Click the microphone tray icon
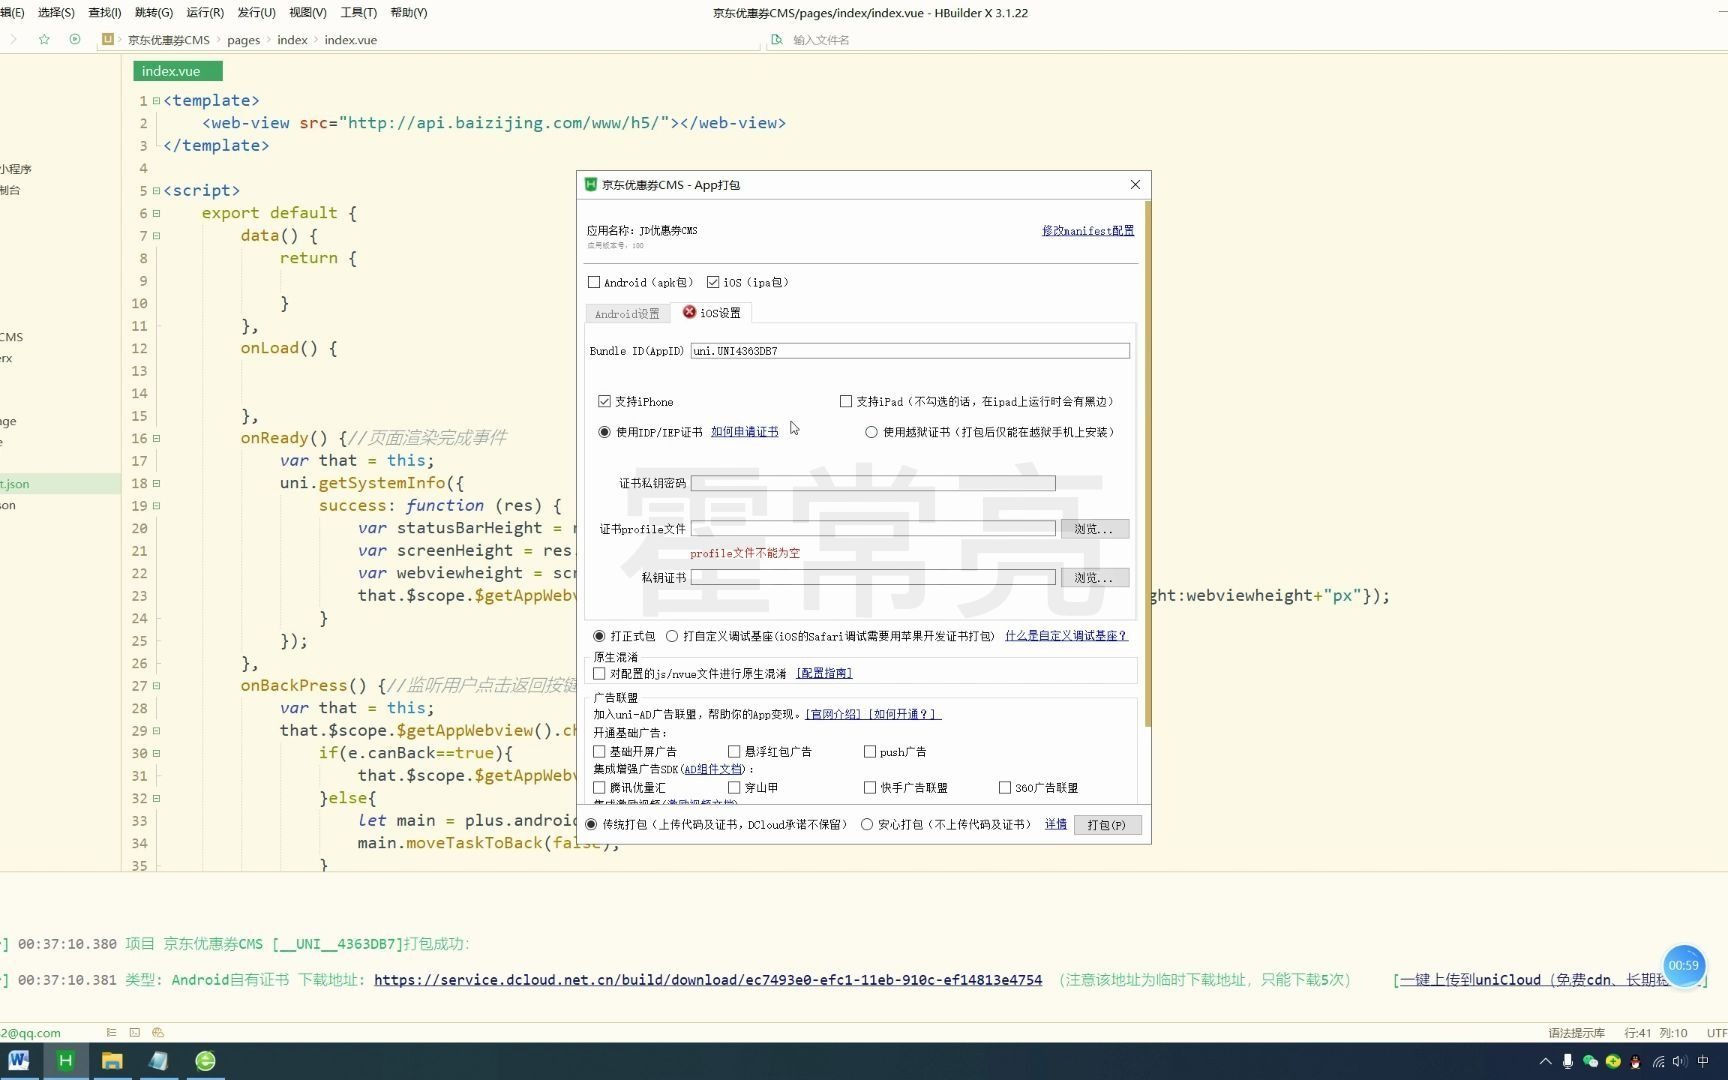The height and width of the screenshot is (1080, 1728). (x=1568, y=1062)
